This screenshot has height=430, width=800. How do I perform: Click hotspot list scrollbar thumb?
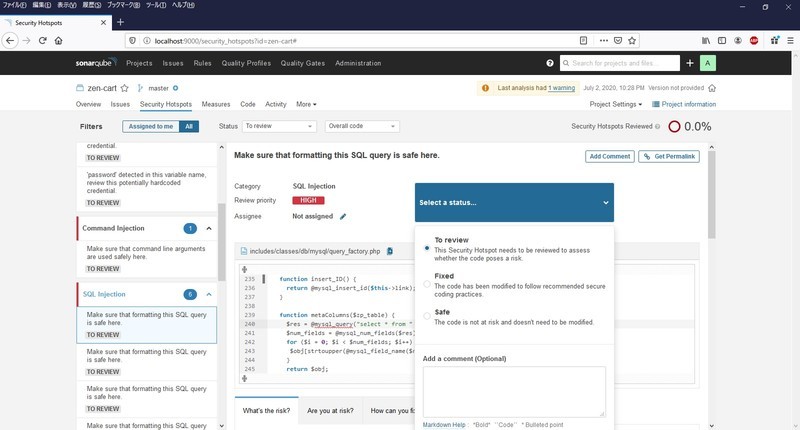pos(221,242)
